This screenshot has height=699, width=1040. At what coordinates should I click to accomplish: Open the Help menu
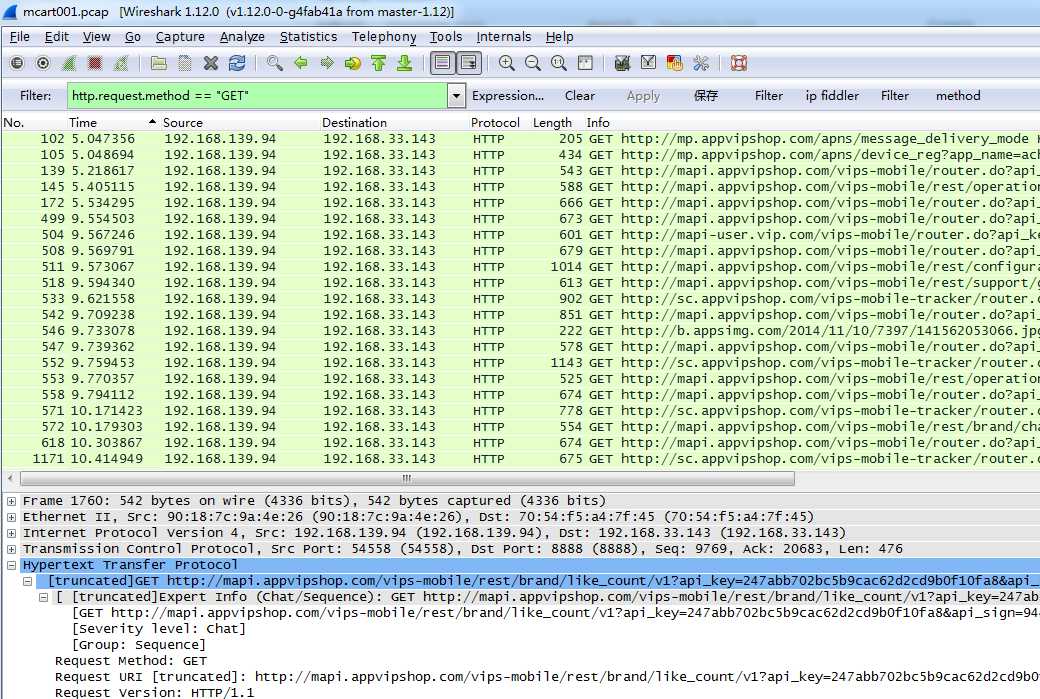click(x=559, y=36)
